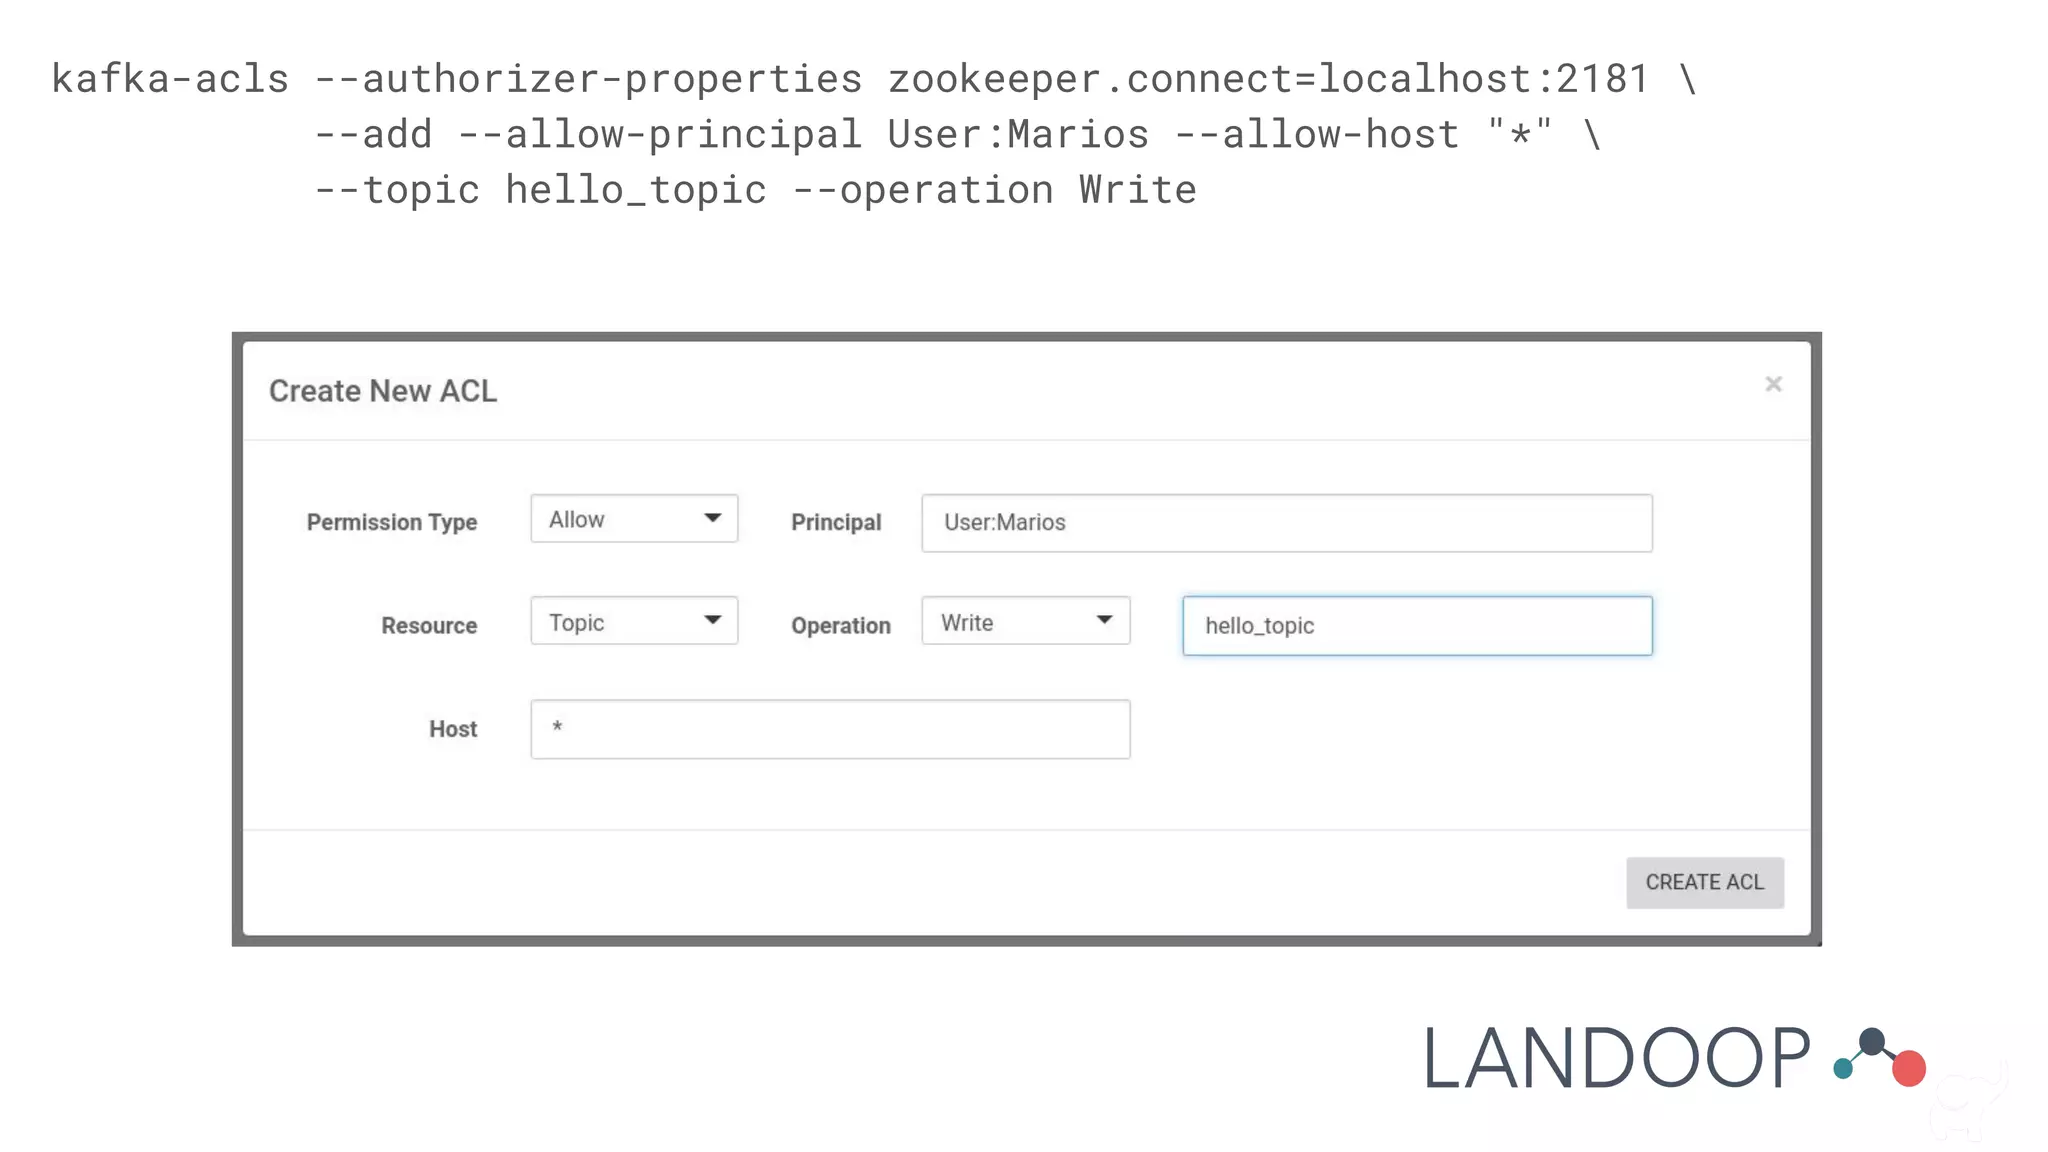The width and height of the screenshot is (2048, 1152).
Task: Click the --add --allow-principal command line
Action: 958,135
